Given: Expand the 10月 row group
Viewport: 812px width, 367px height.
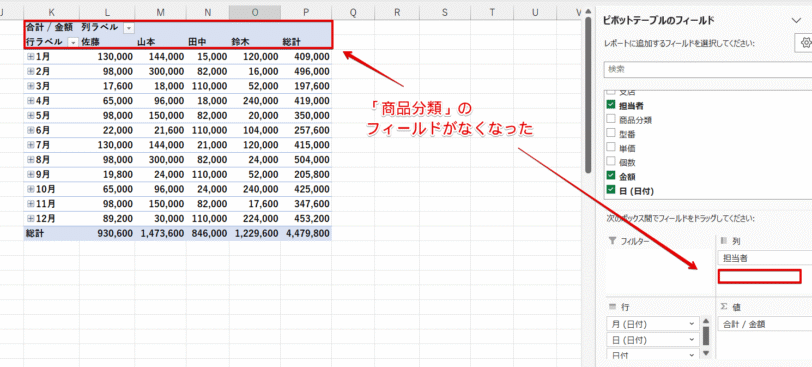Looking at the screenshot, I should click(31, 189).
